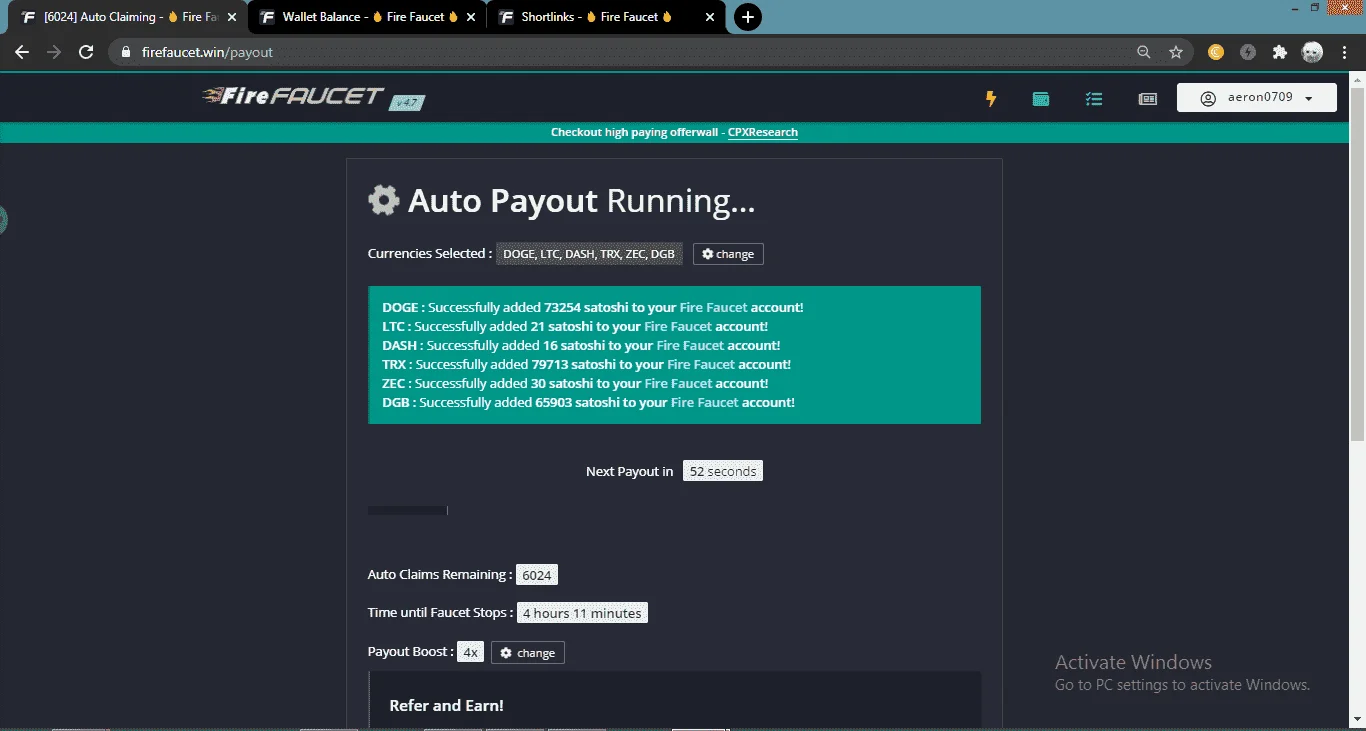Bookmark this page with the star icon
Screen dimensions: 1366x731
pos(1176,52)
